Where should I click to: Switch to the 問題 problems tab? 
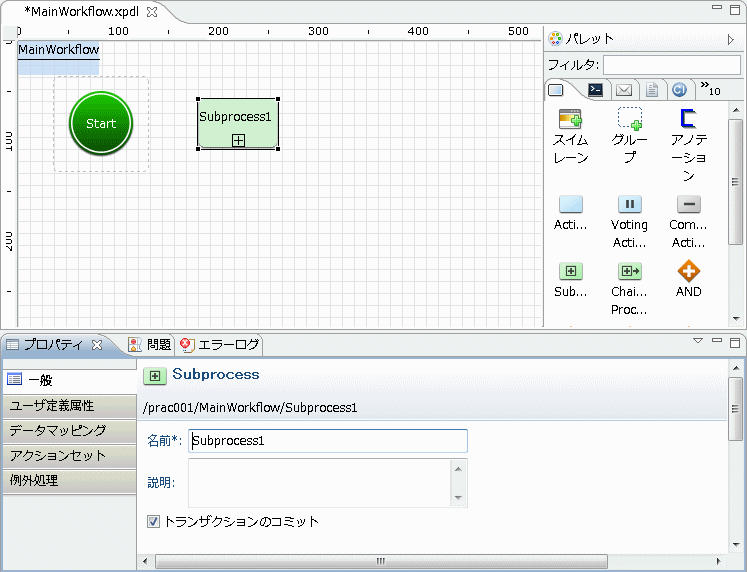pos(150,344)
